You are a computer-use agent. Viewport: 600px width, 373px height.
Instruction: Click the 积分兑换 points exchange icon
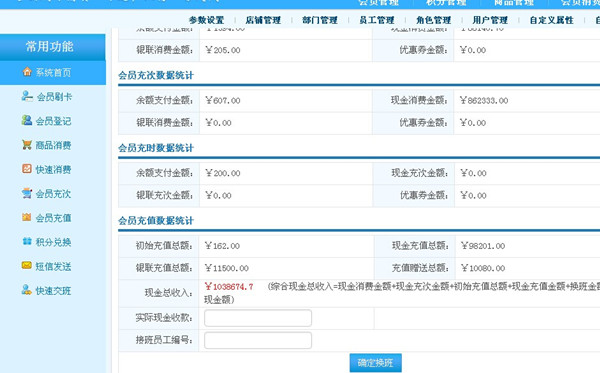click(x=27, y=241)
